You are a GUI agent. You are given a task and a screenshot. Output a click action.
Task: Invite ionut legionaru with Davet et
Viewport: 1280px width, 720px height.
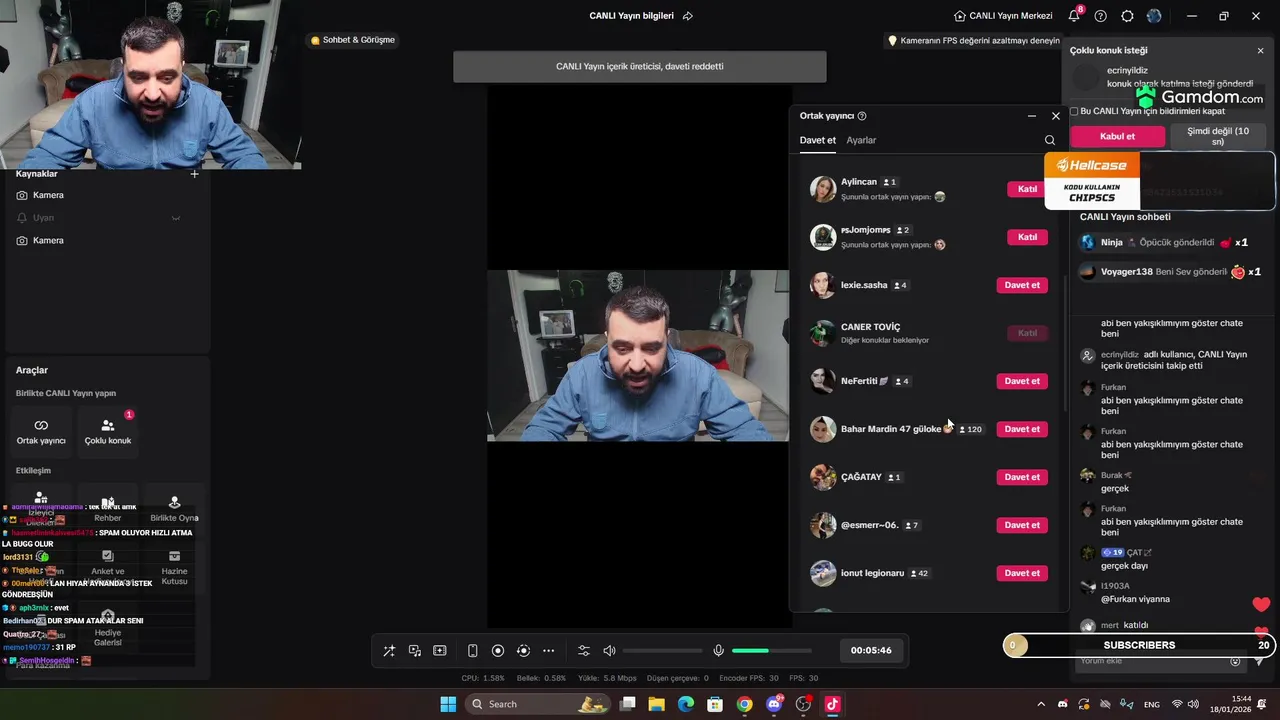[1022, 573]
